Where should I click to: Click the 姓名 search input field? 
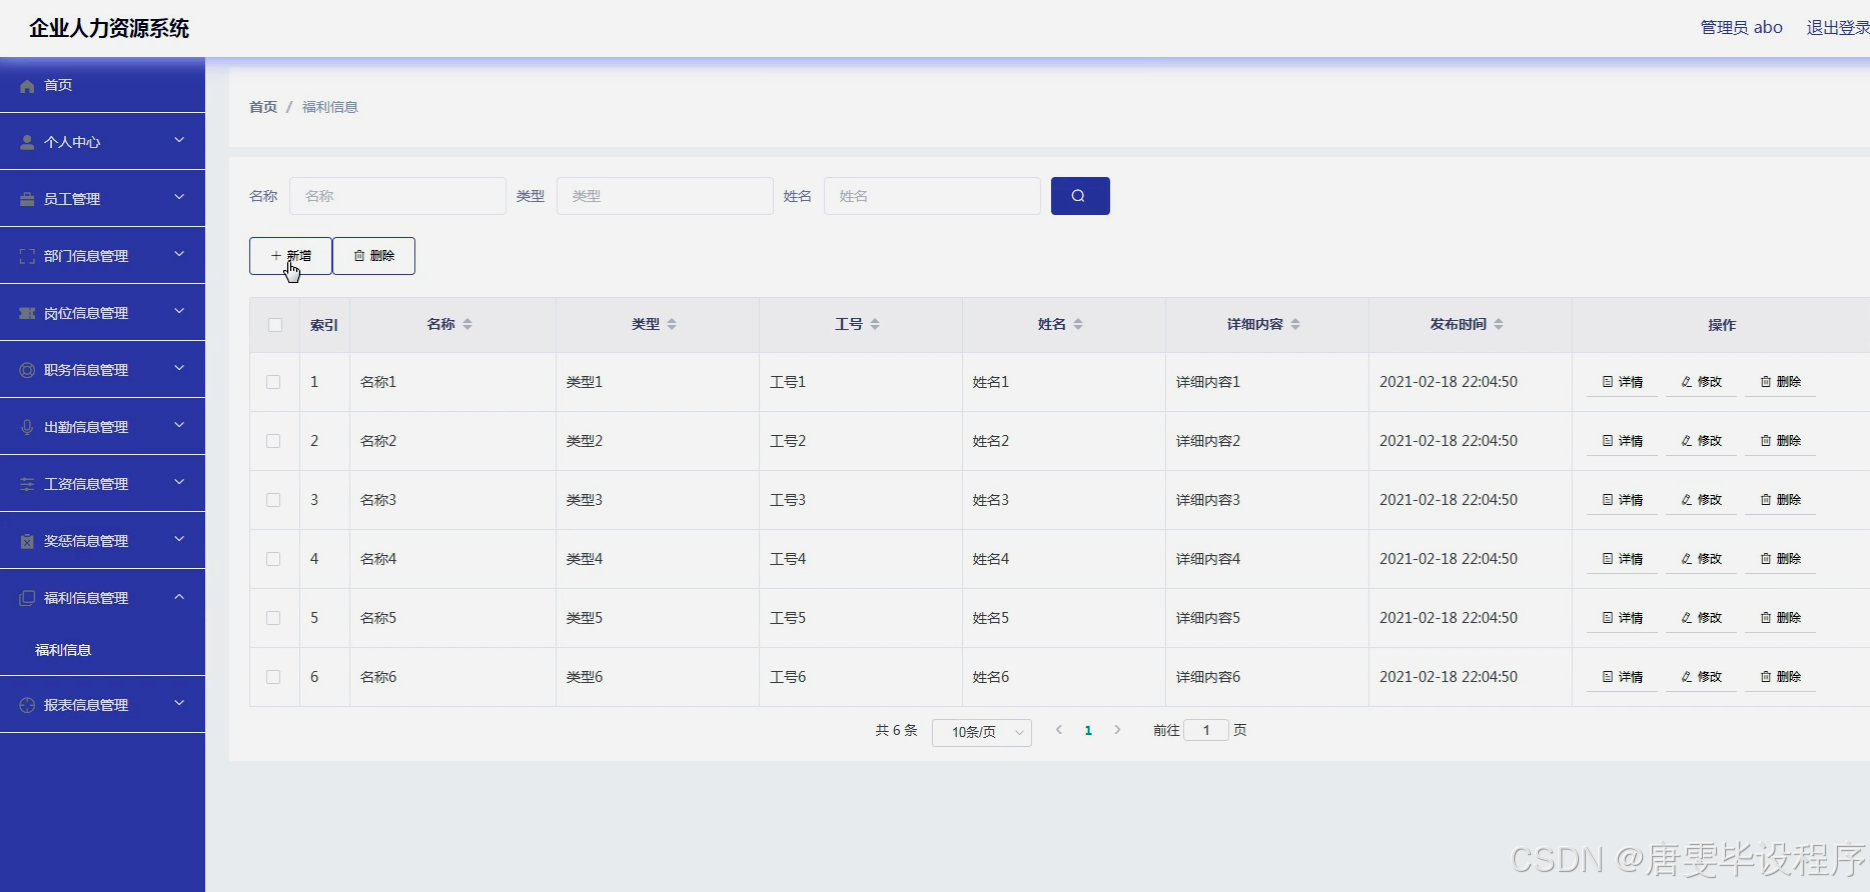pyautogui.click(x=932, y=196)
